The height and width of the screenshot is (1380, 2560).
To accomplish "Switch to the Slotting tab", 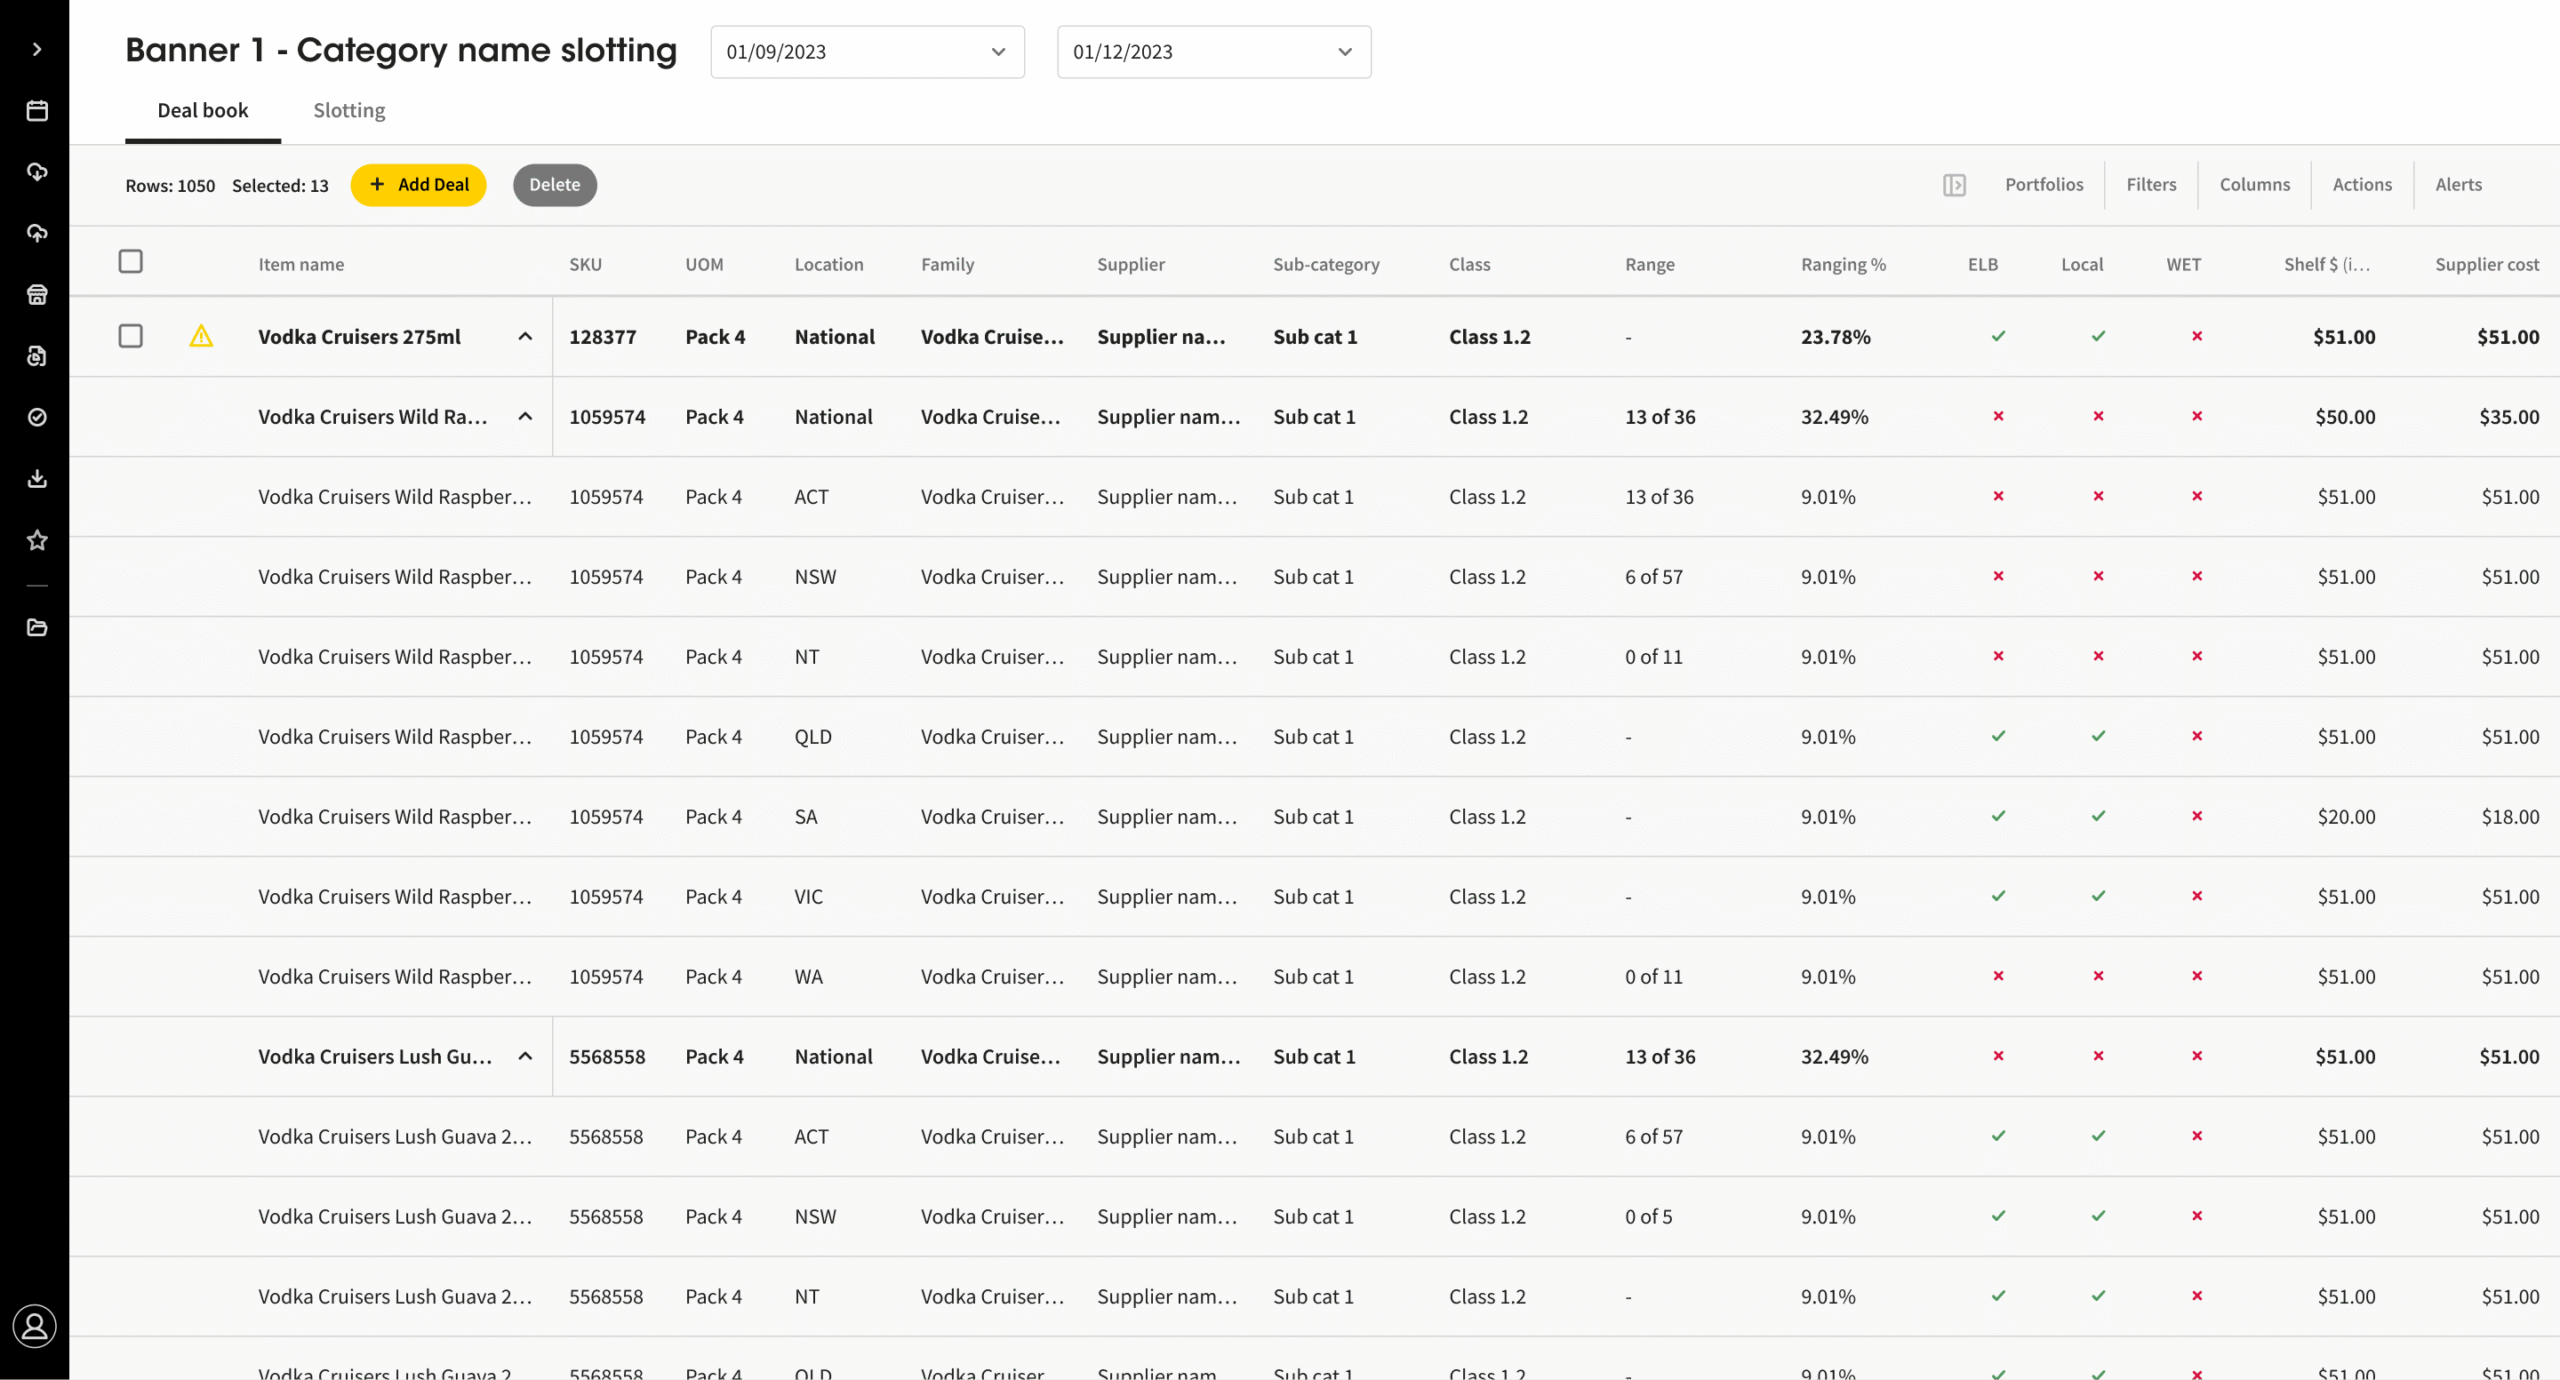I will (349, 110).
